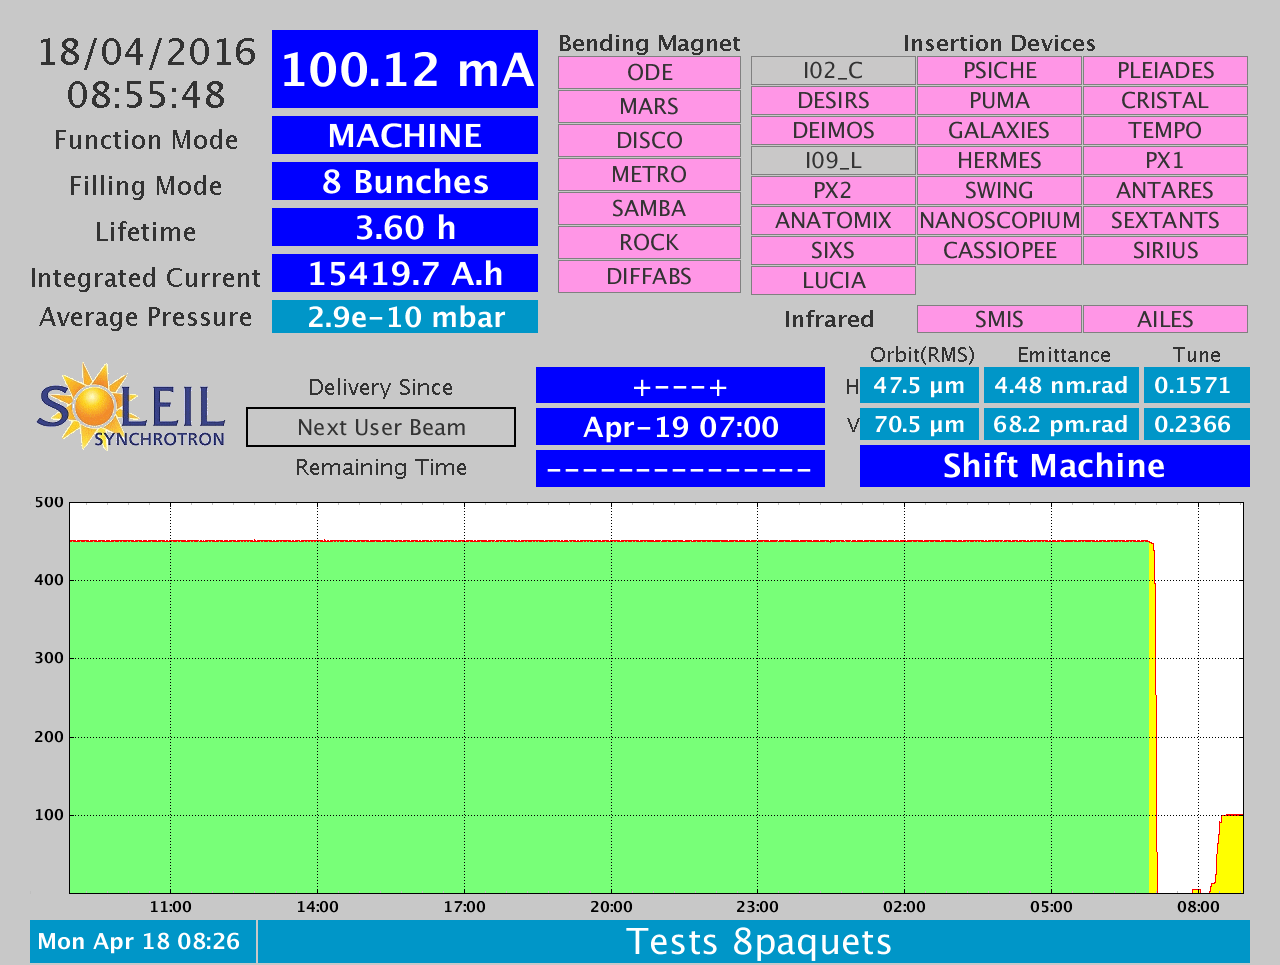Screen dimensions: 1280x965
Task: Click the DESIRS insertion device box
Action: point(833,101)
